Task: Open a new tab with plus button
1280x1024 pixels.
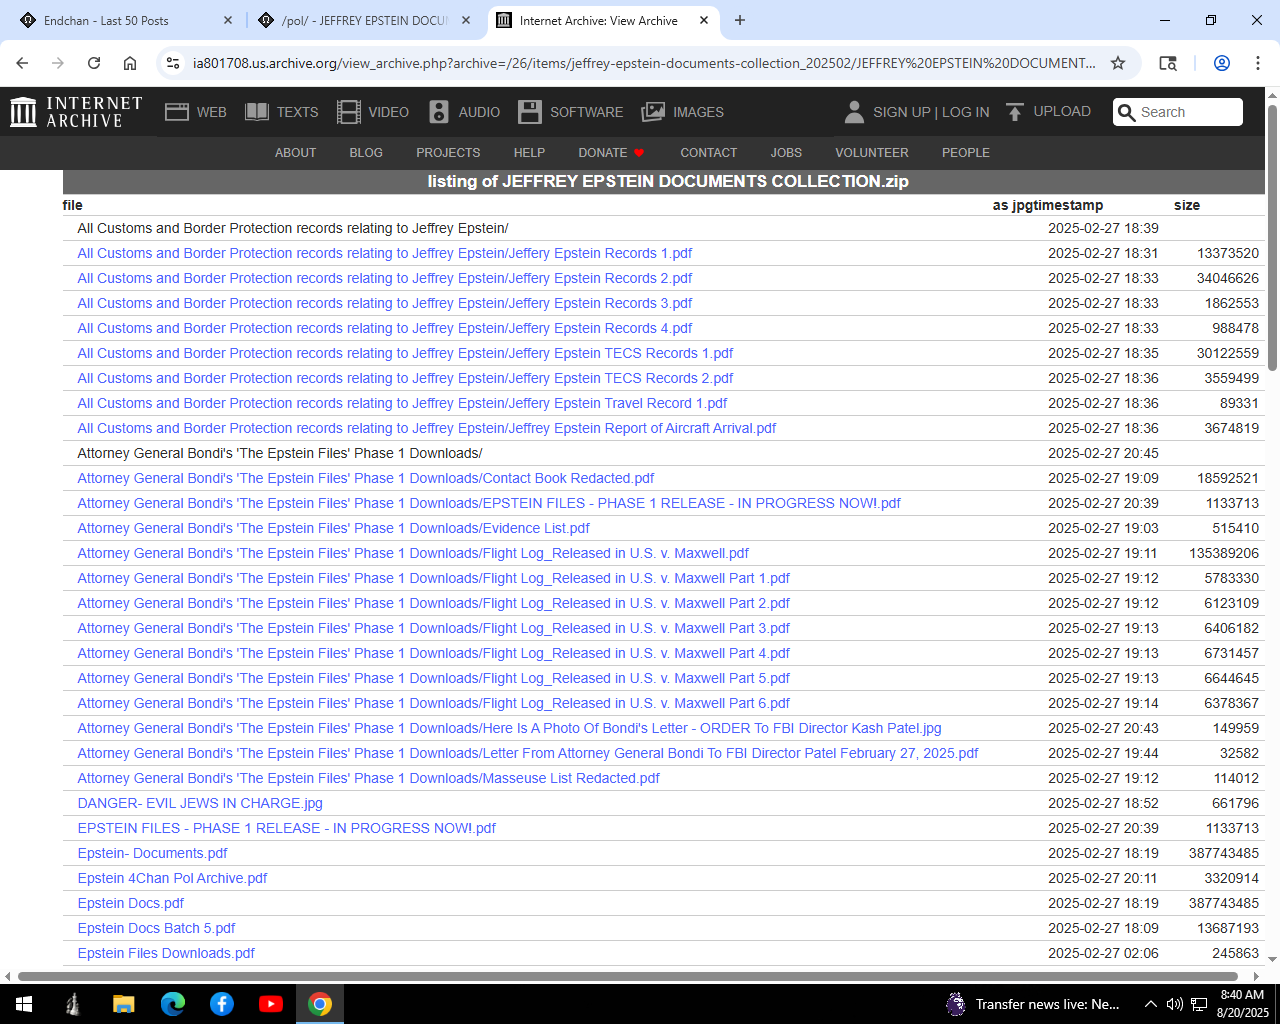Action: tap(740, 20)
